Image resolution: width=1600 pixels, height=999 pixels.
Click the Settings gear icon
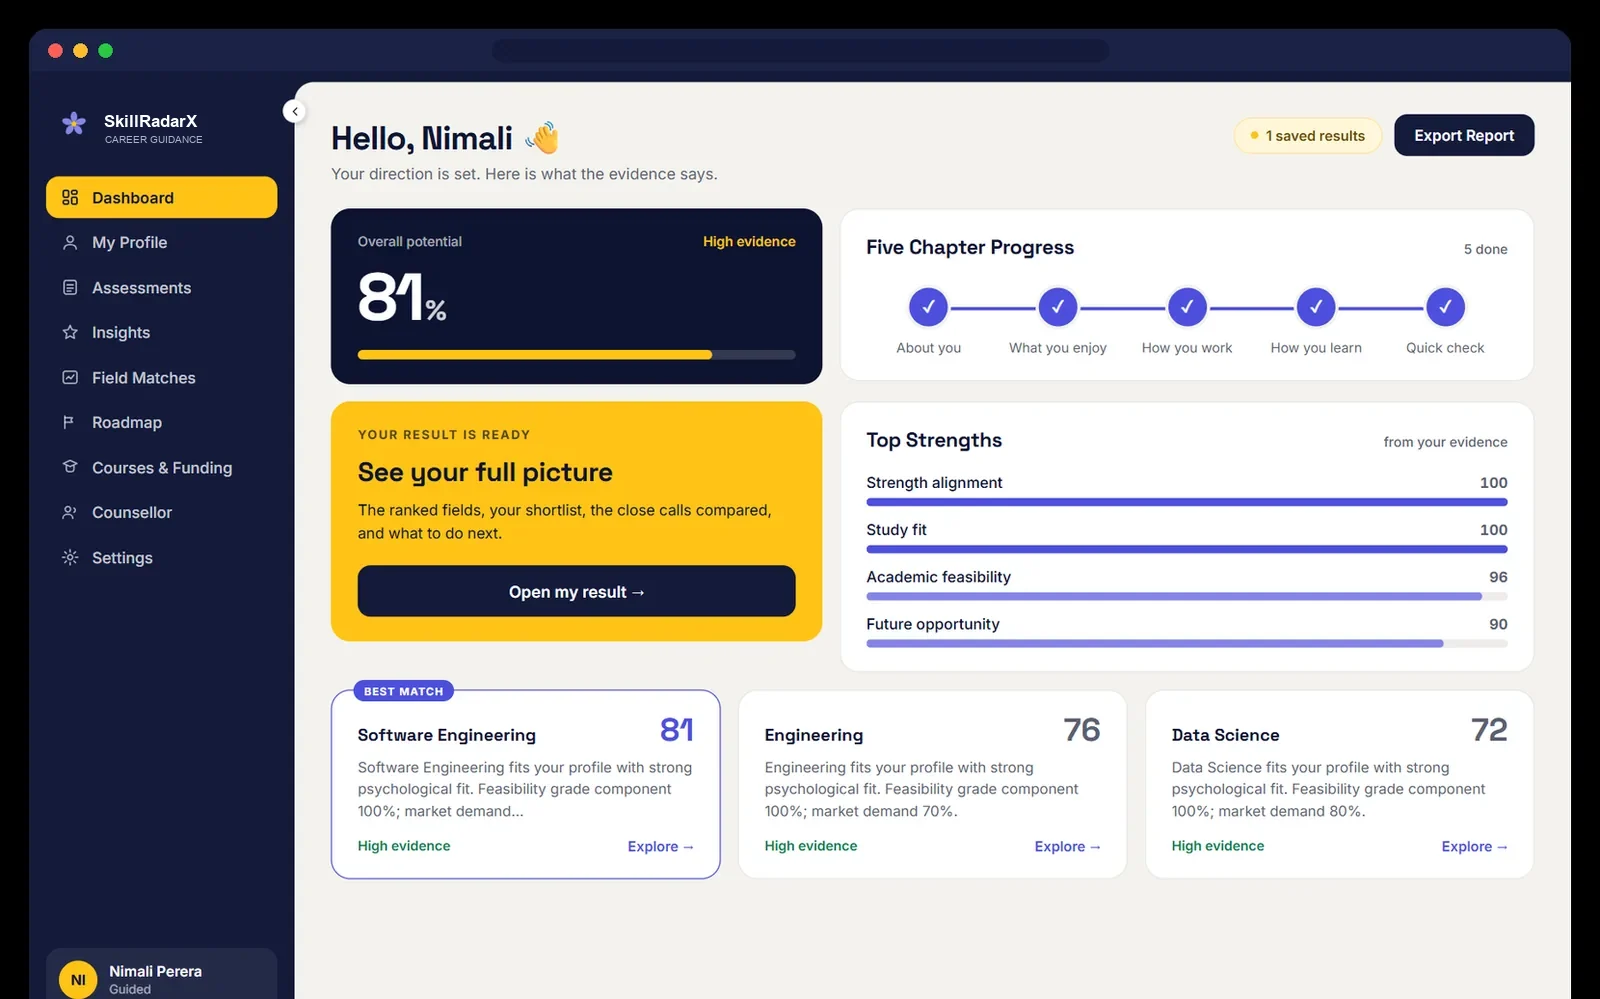point(70,557)
